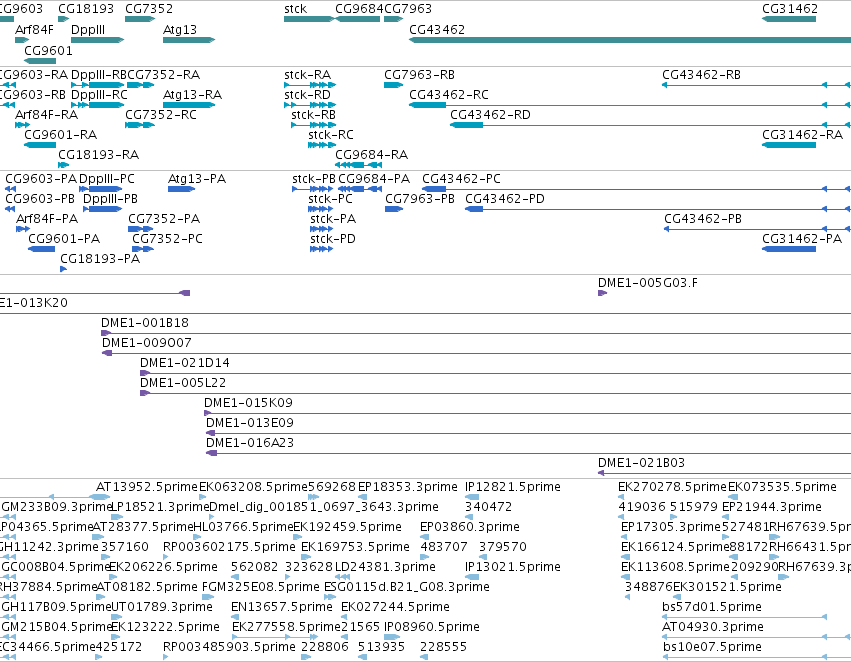Click the Atg13 gene label

point(180,30)
